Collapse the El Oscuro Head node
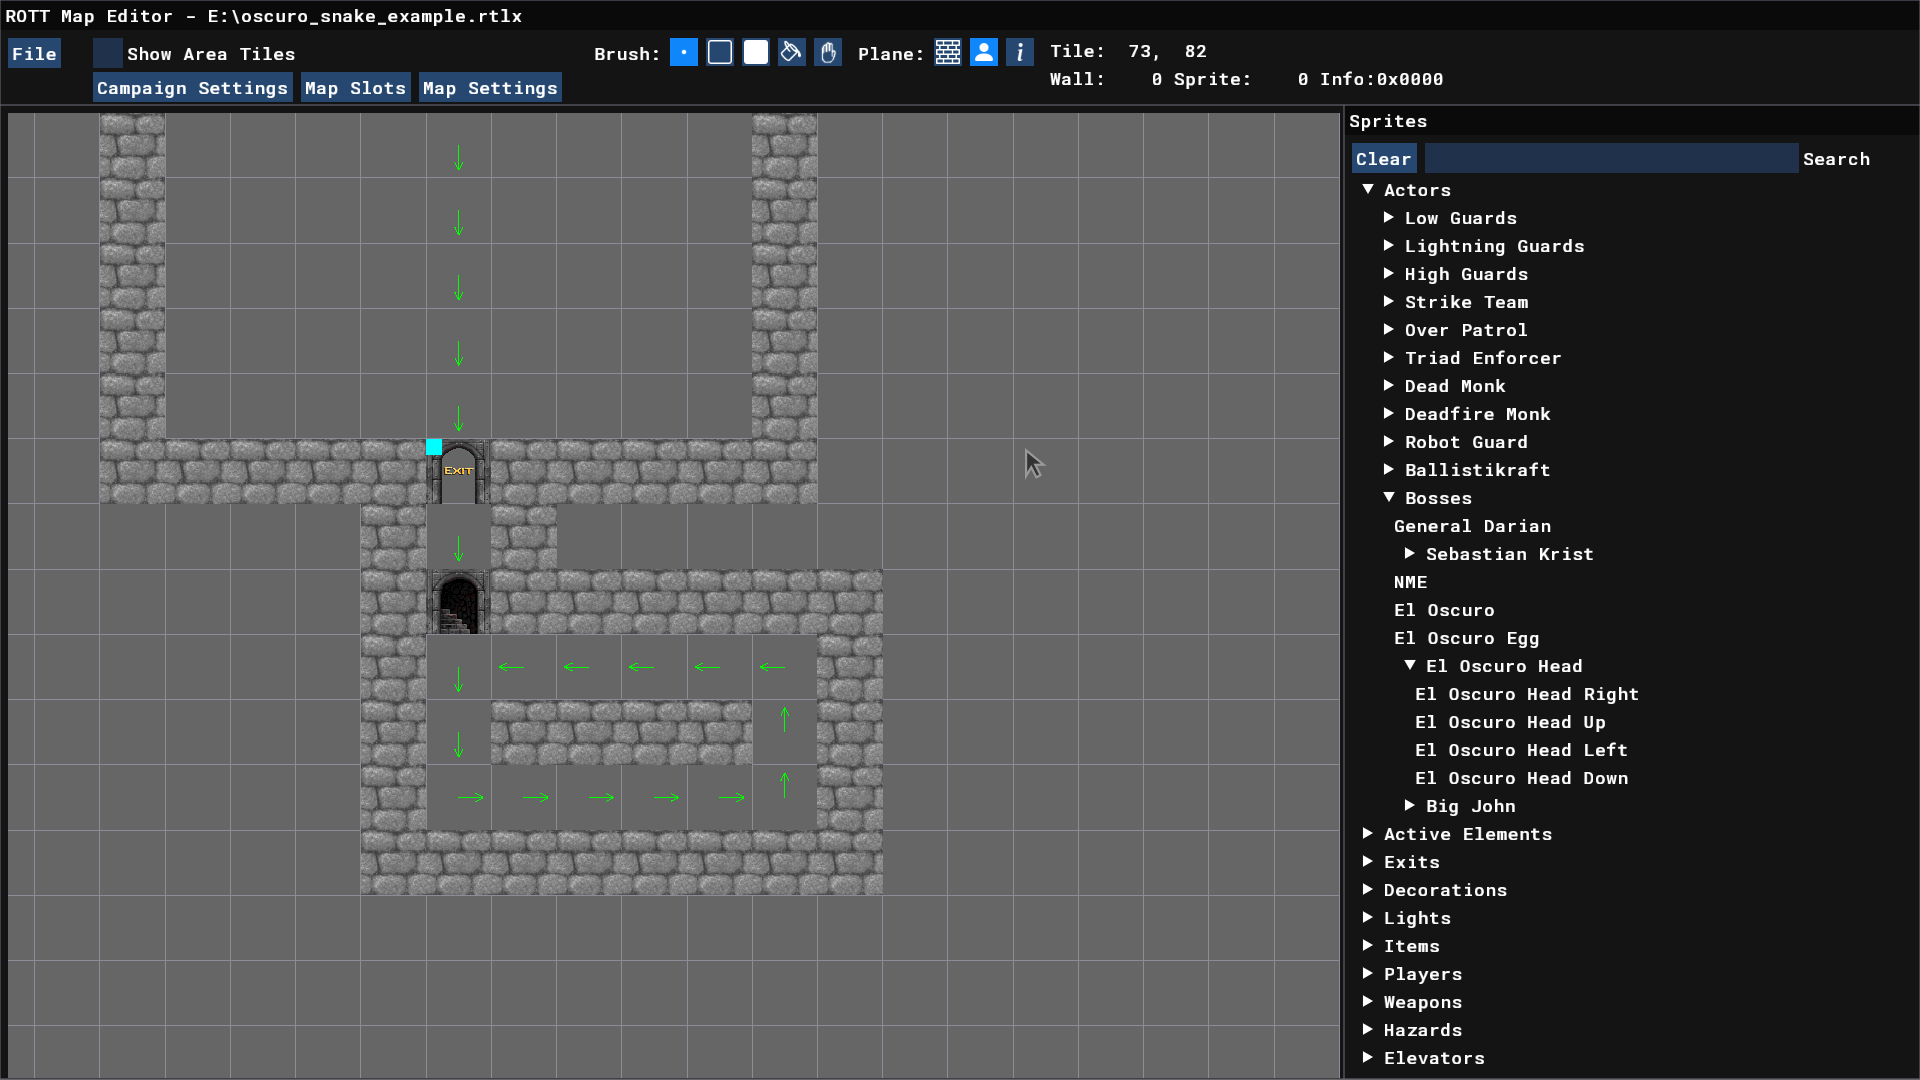The image size is (1920, 1080). coord(1410,666)
